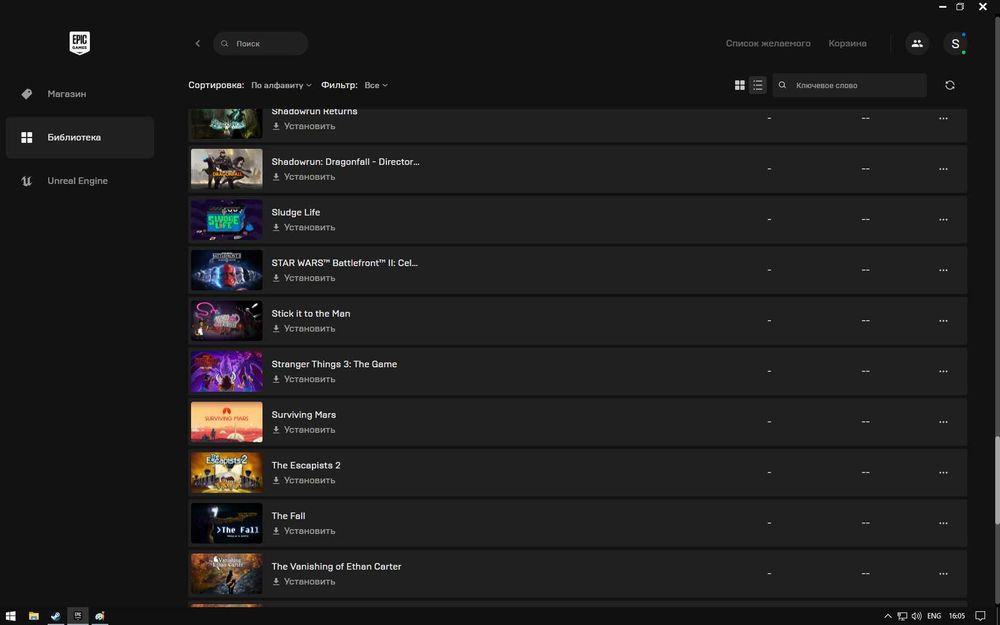Open more options for The Fall
The image size is (1000, 625).
tap(943, 523)
